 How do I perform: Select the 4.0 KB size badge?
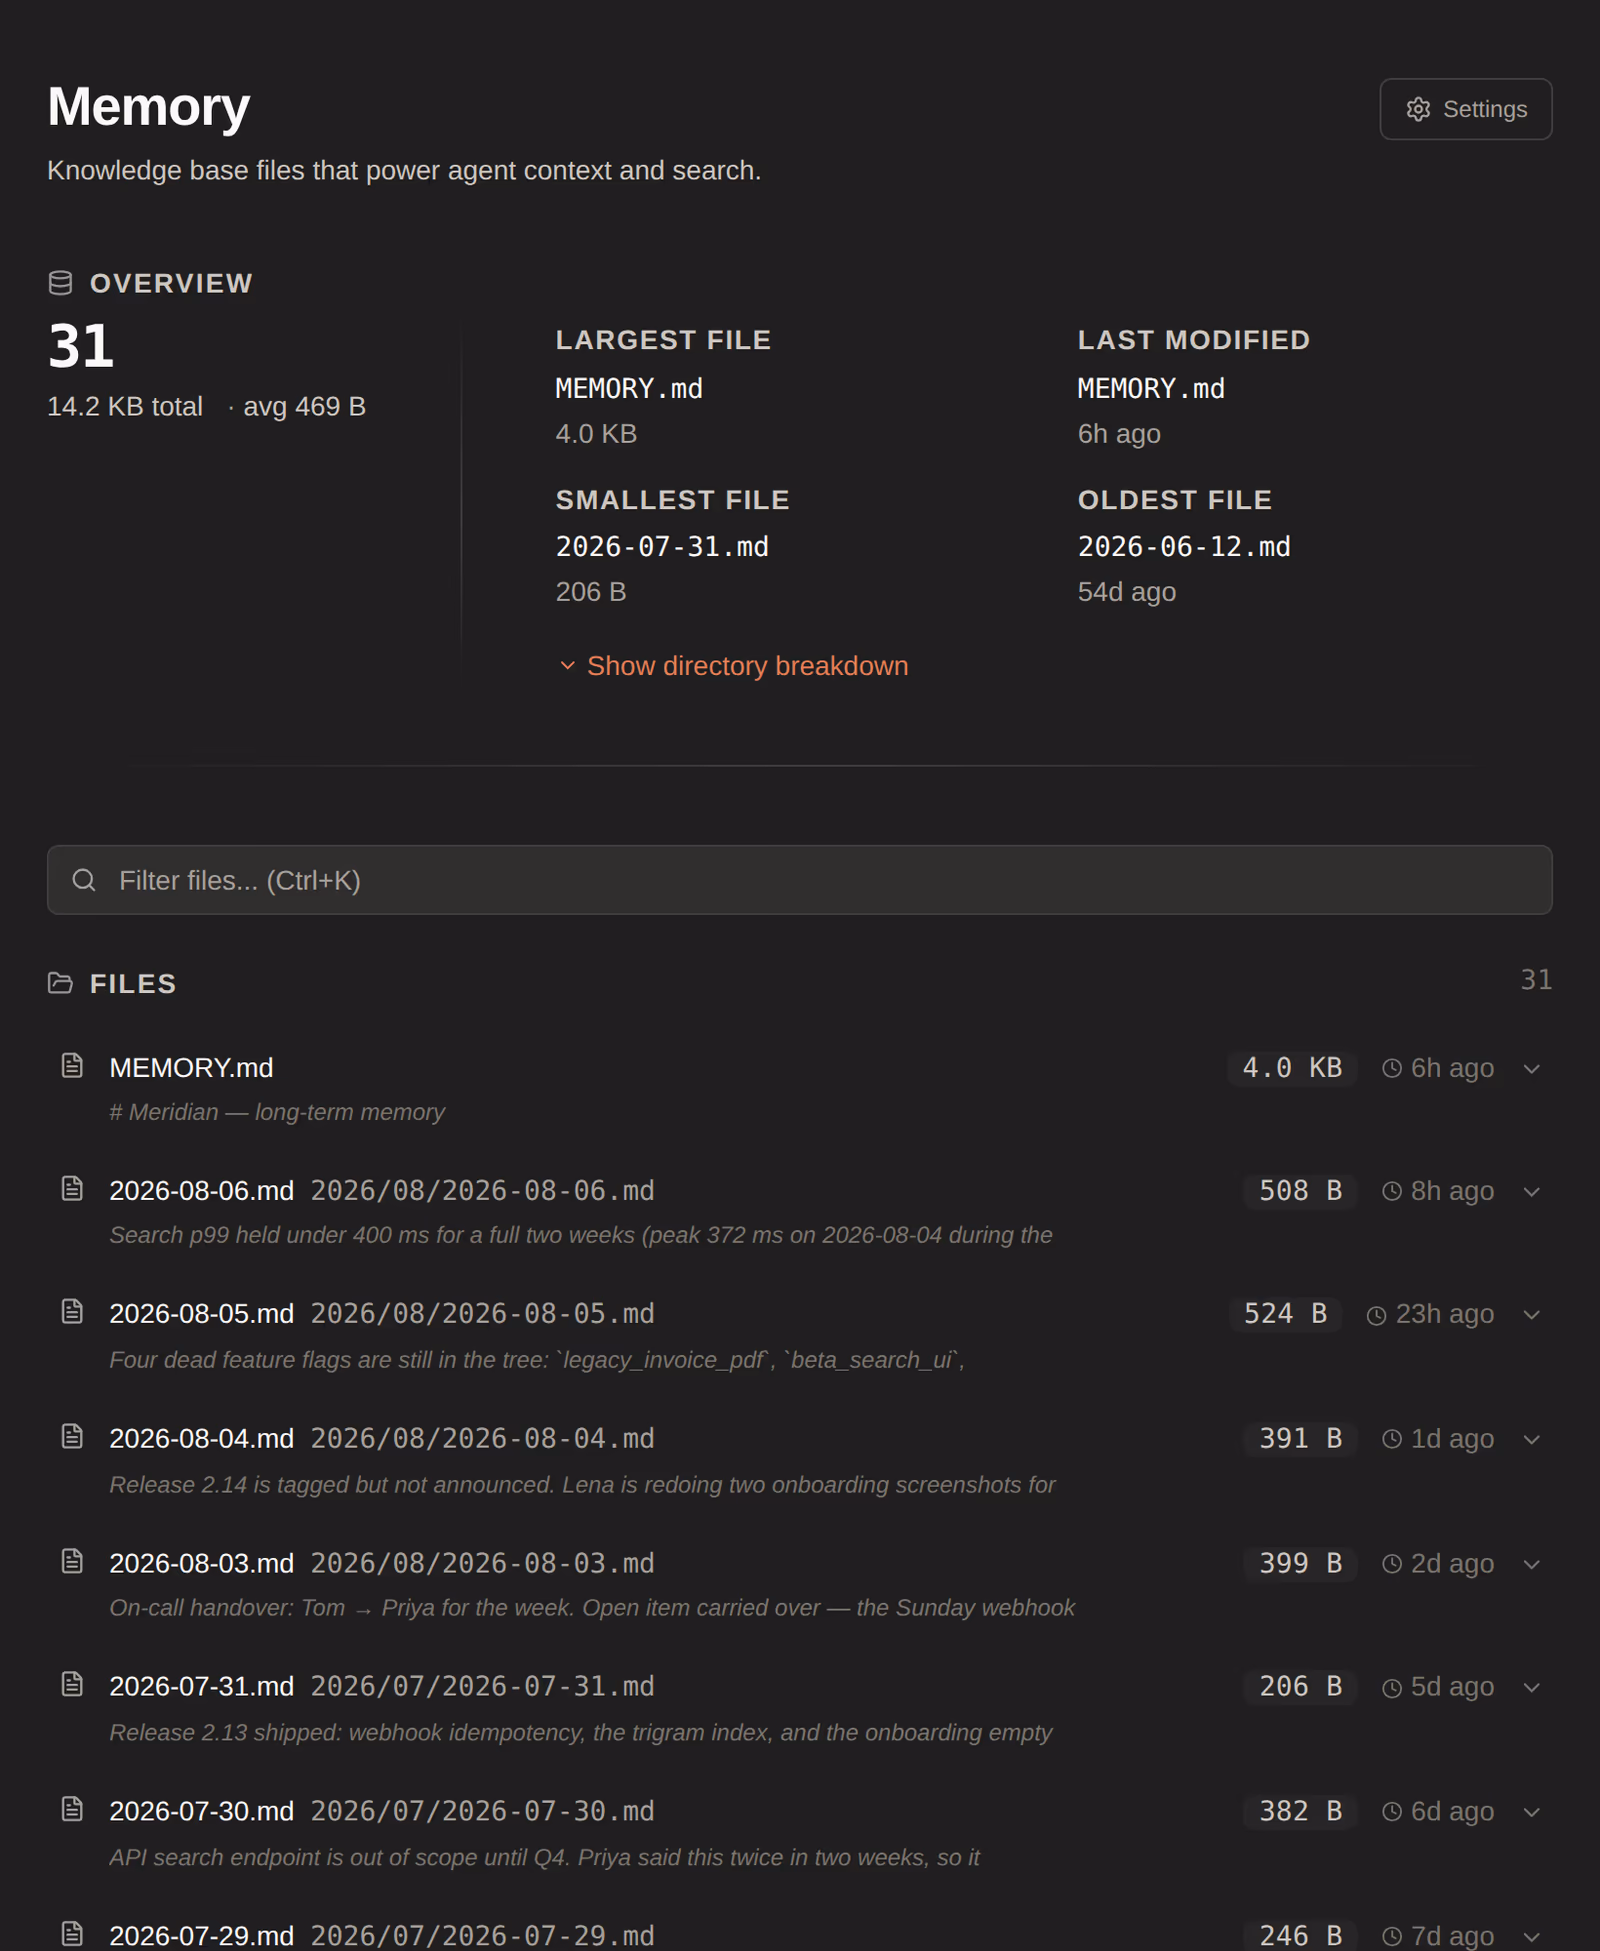point(1292,1068)
